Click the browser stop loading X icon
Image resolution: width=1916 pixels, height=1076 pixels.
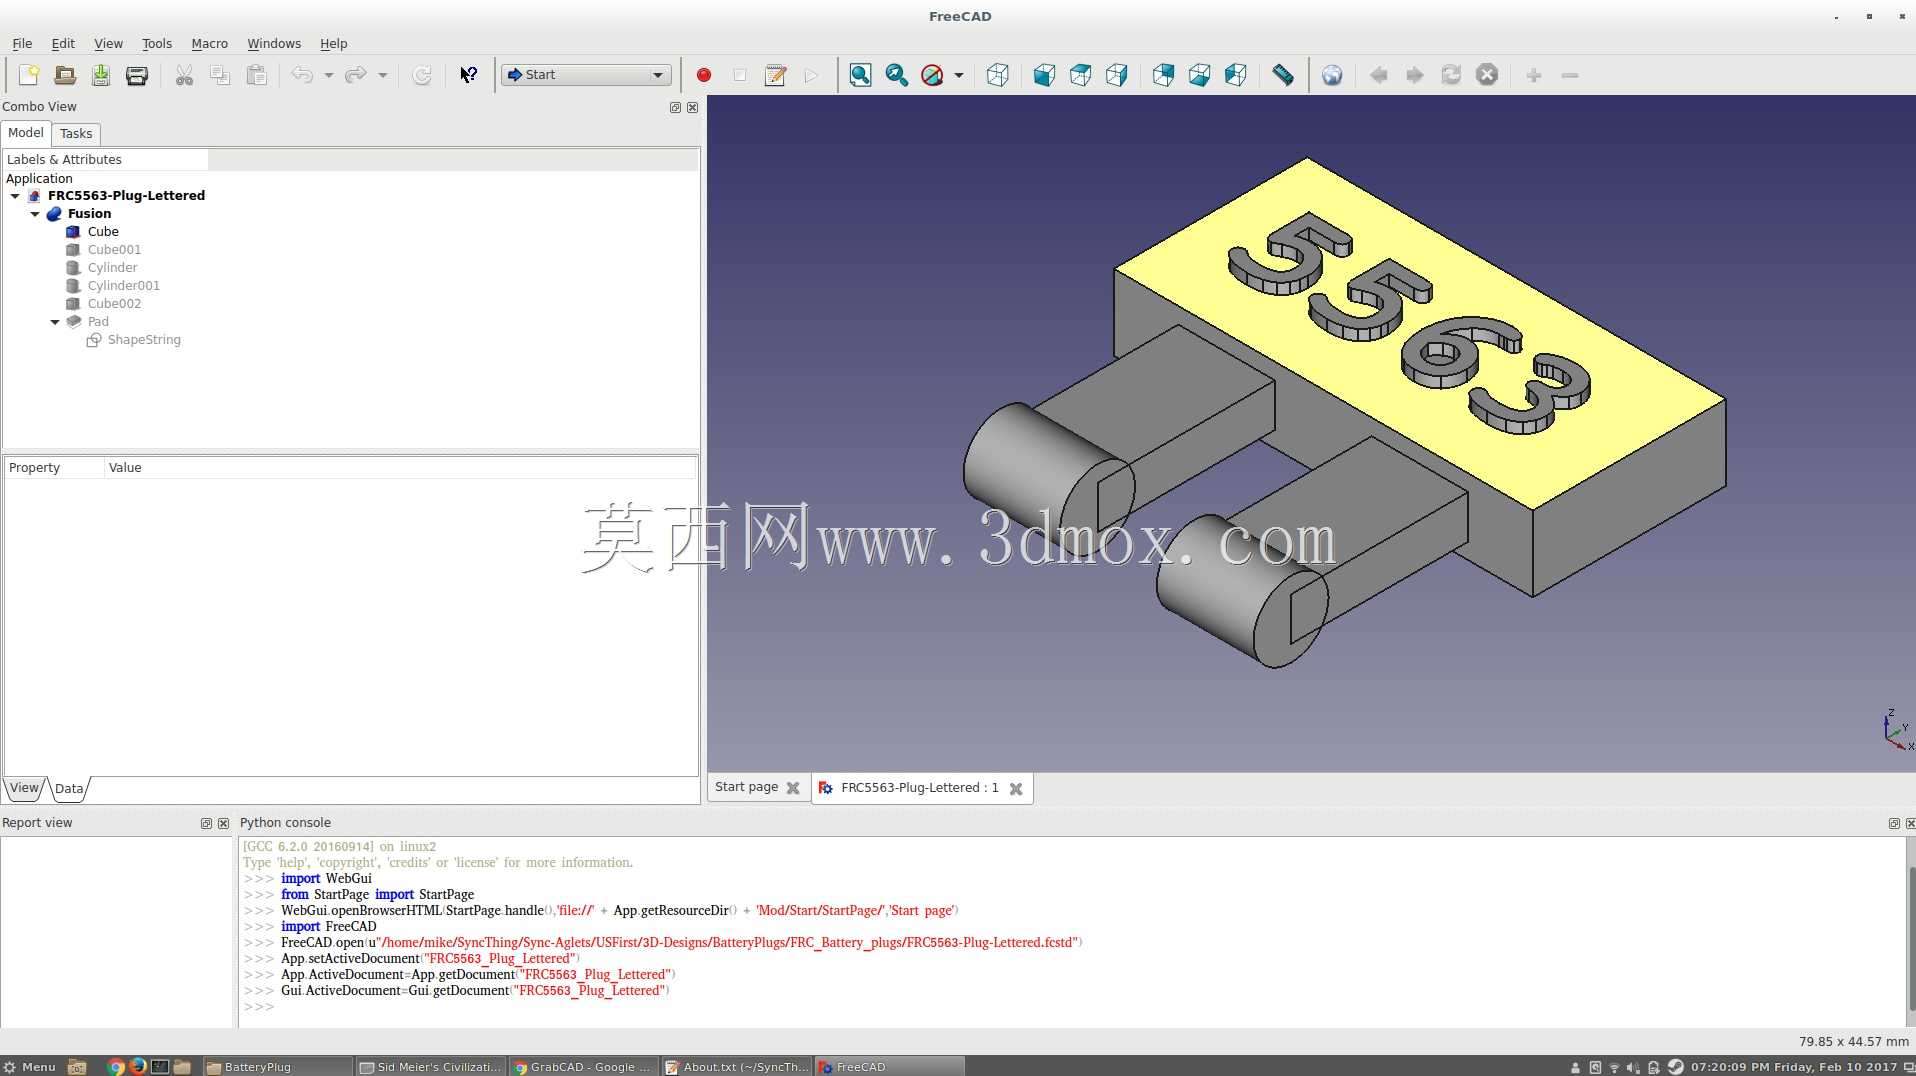[x=1487, y=75]
